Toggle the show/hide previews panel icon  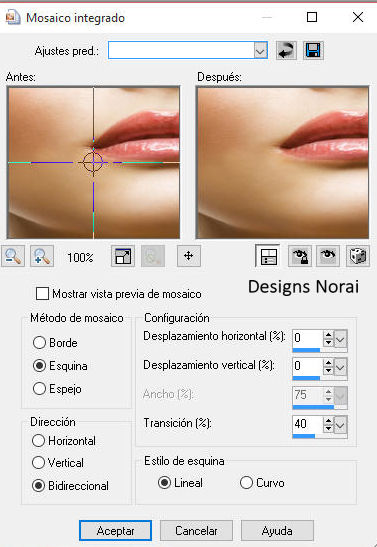[x=268, y=256]
